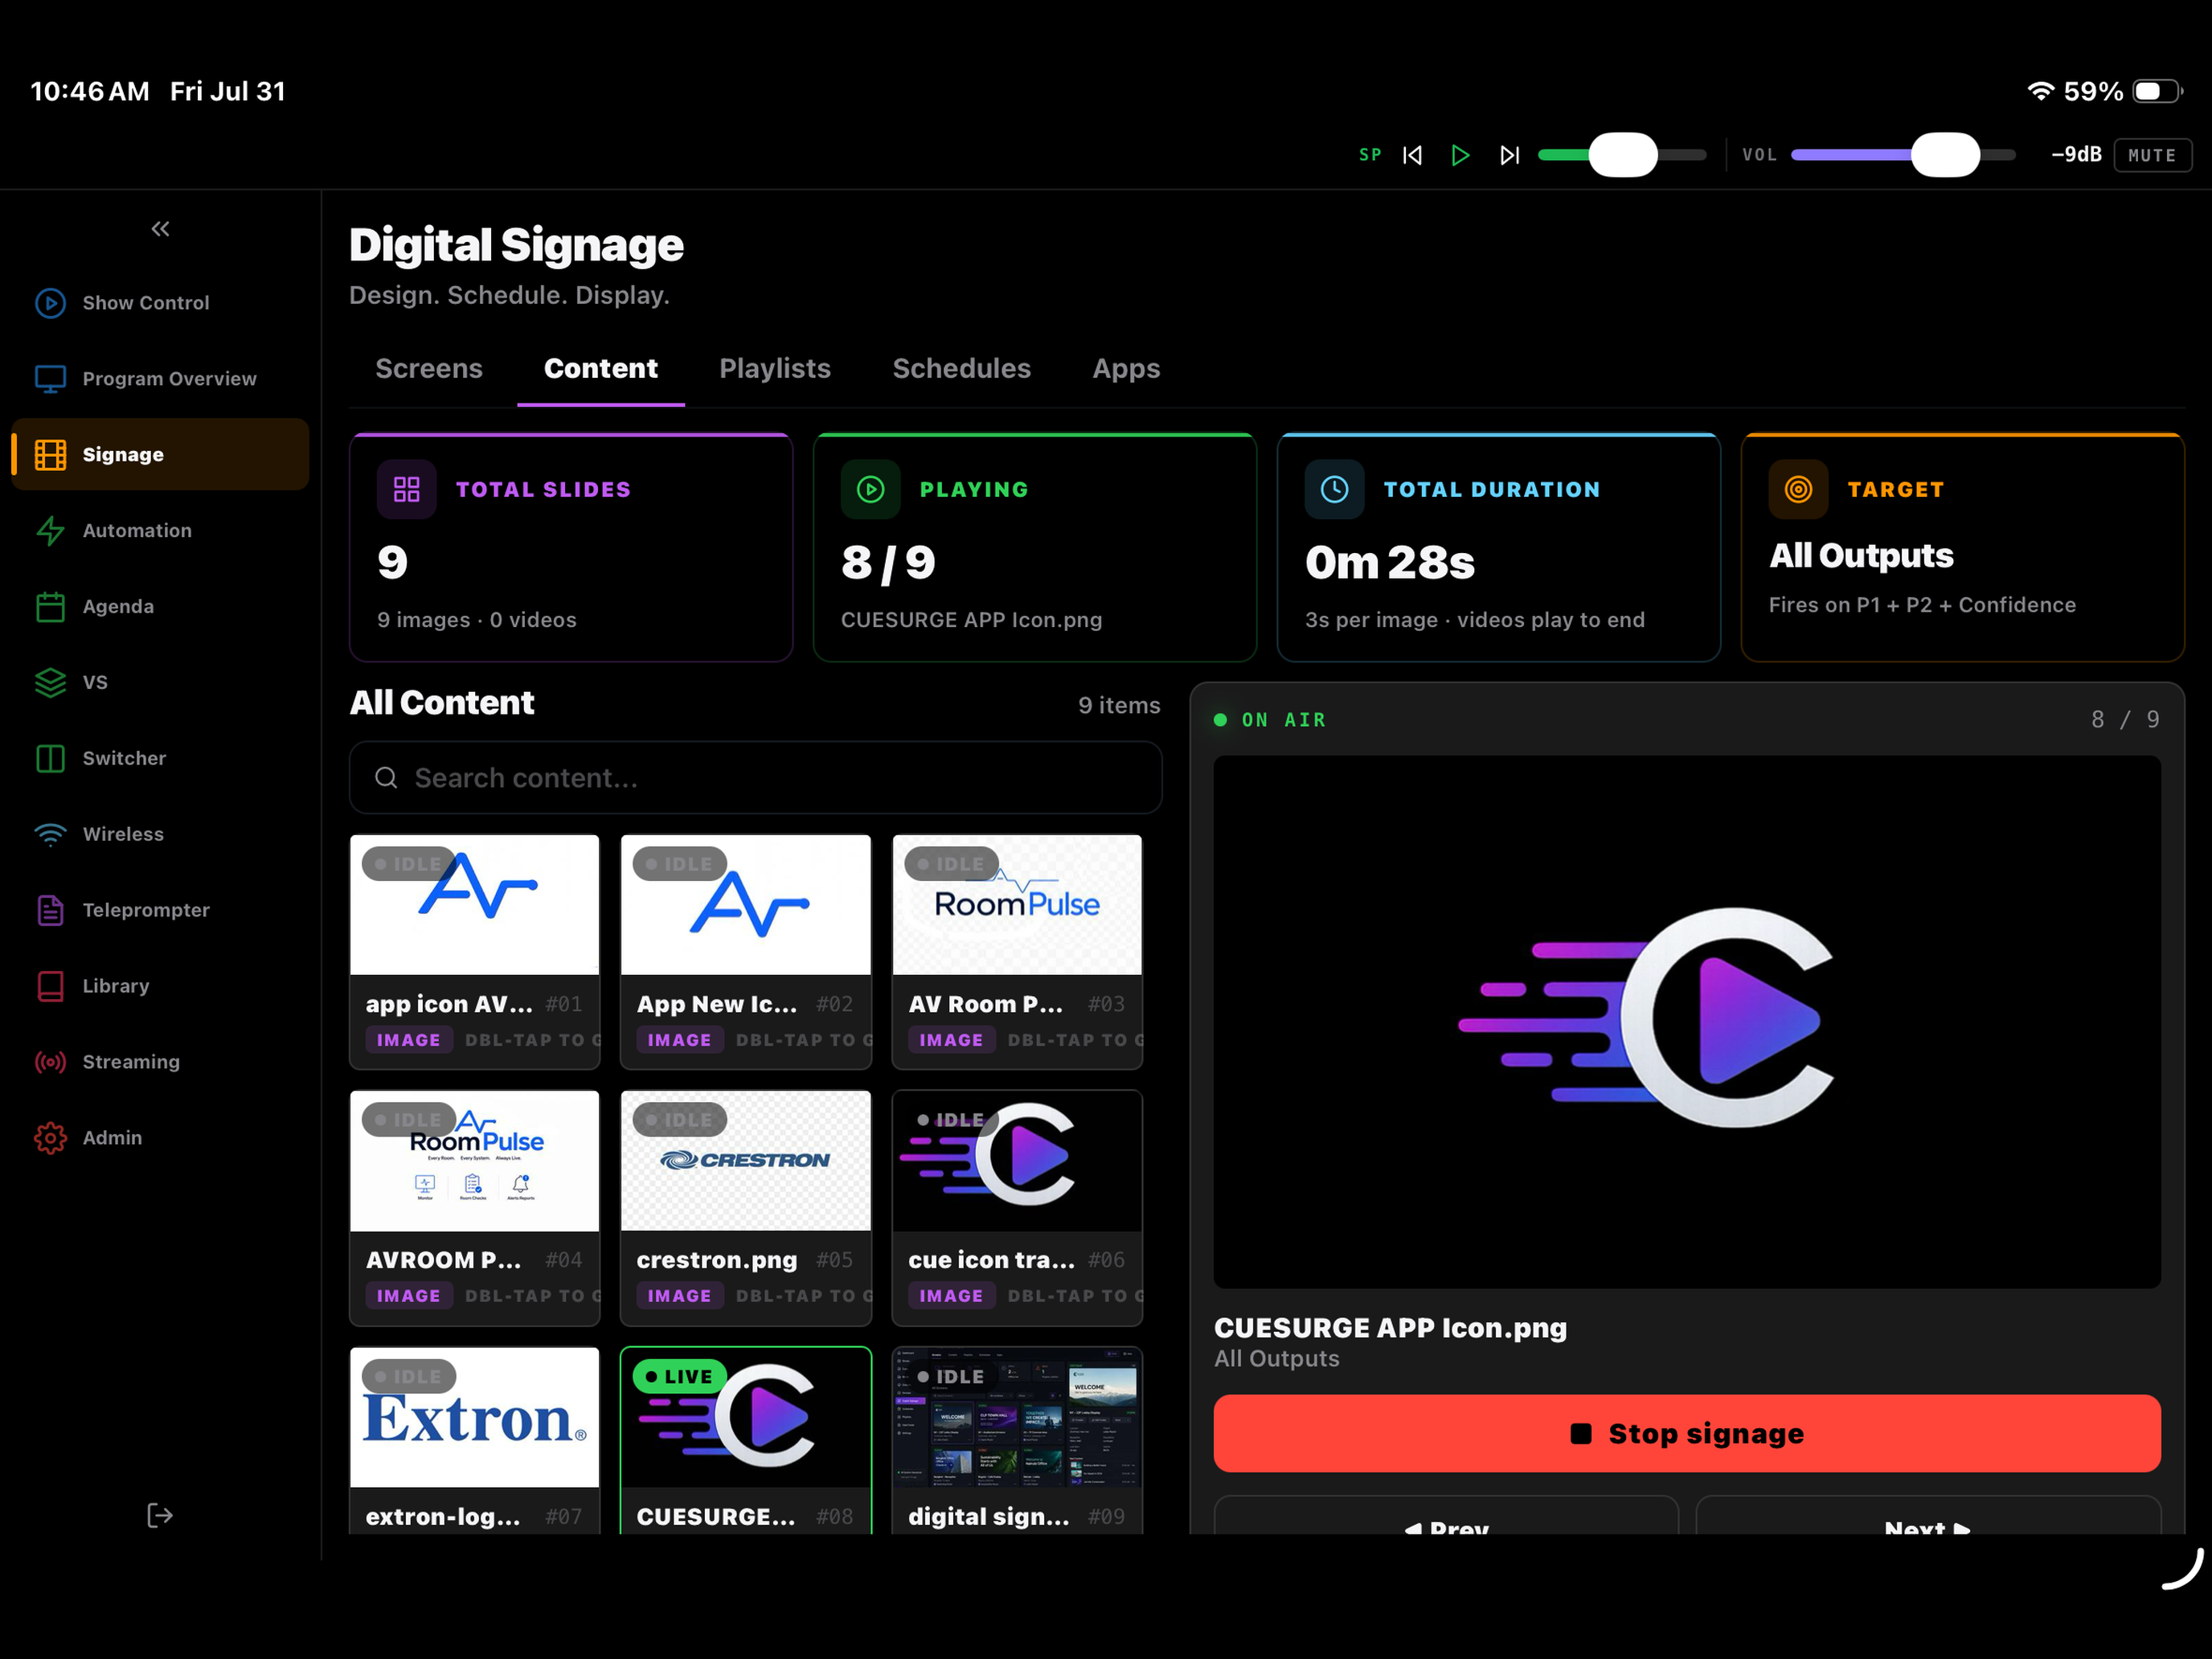Open Program Overview in the sidebar

pyautogui.click(x=160, y=379)
